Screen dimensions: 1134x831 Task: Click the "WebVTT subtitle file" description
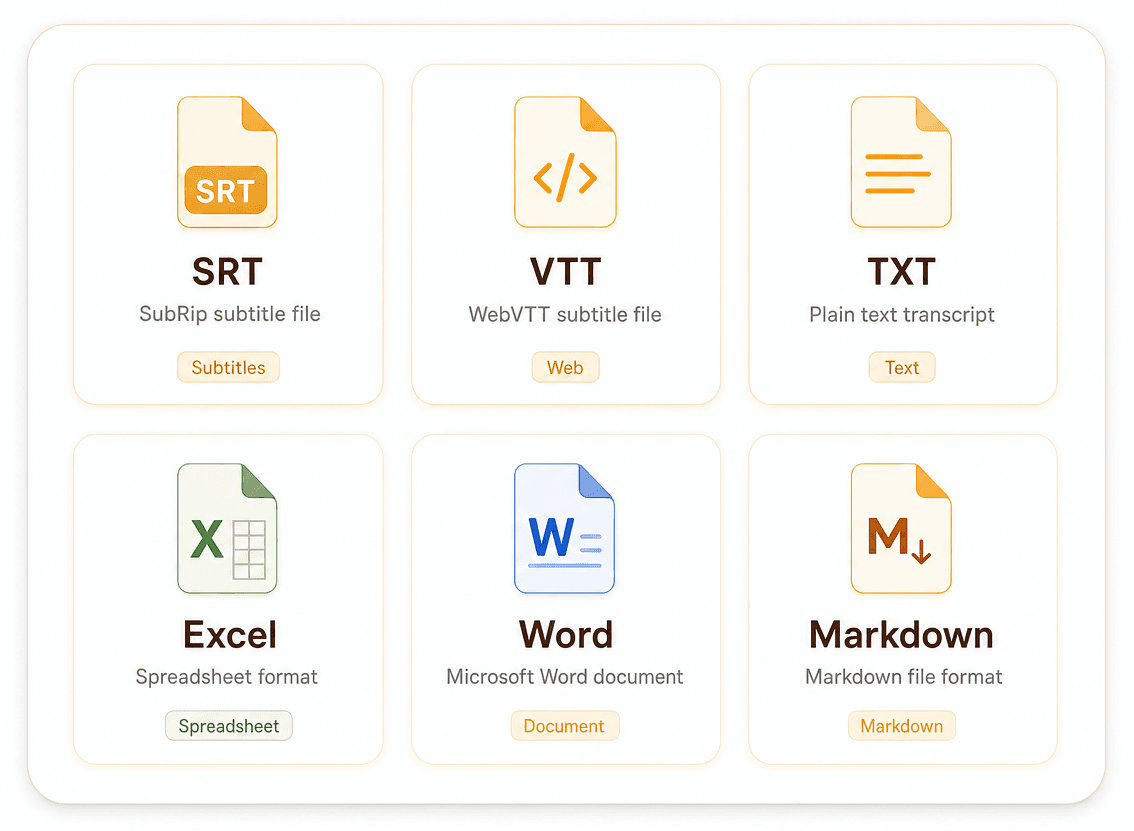[565, 315]
